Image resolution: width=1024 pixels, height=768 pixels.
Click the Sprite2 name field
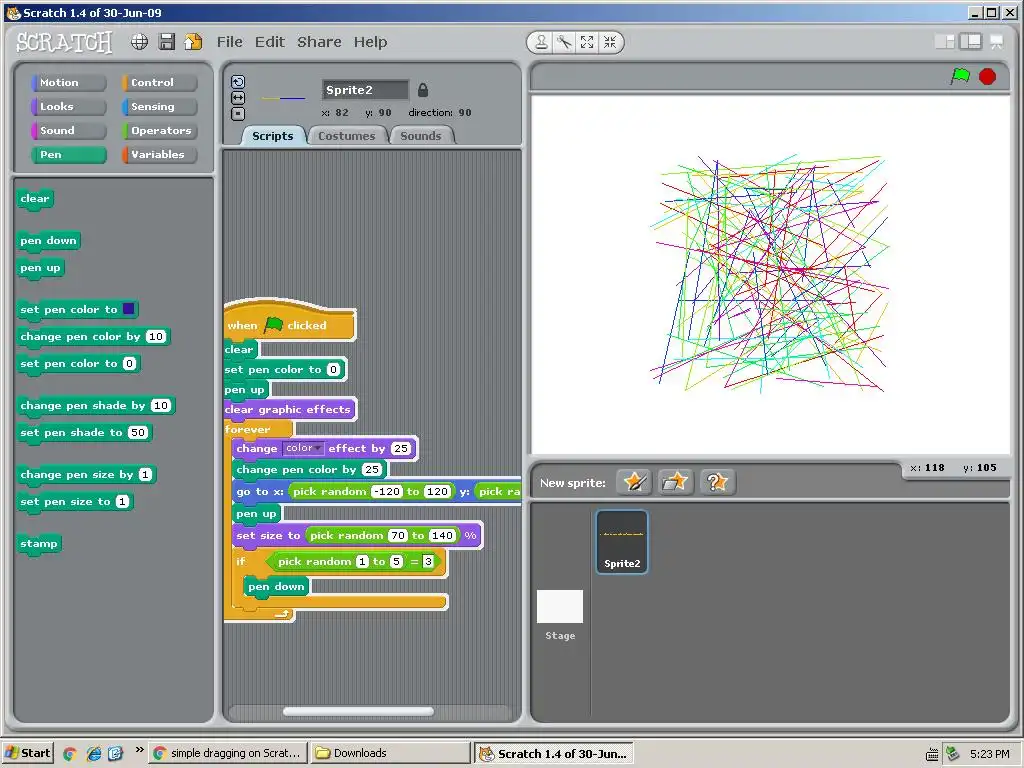[365, 90]
